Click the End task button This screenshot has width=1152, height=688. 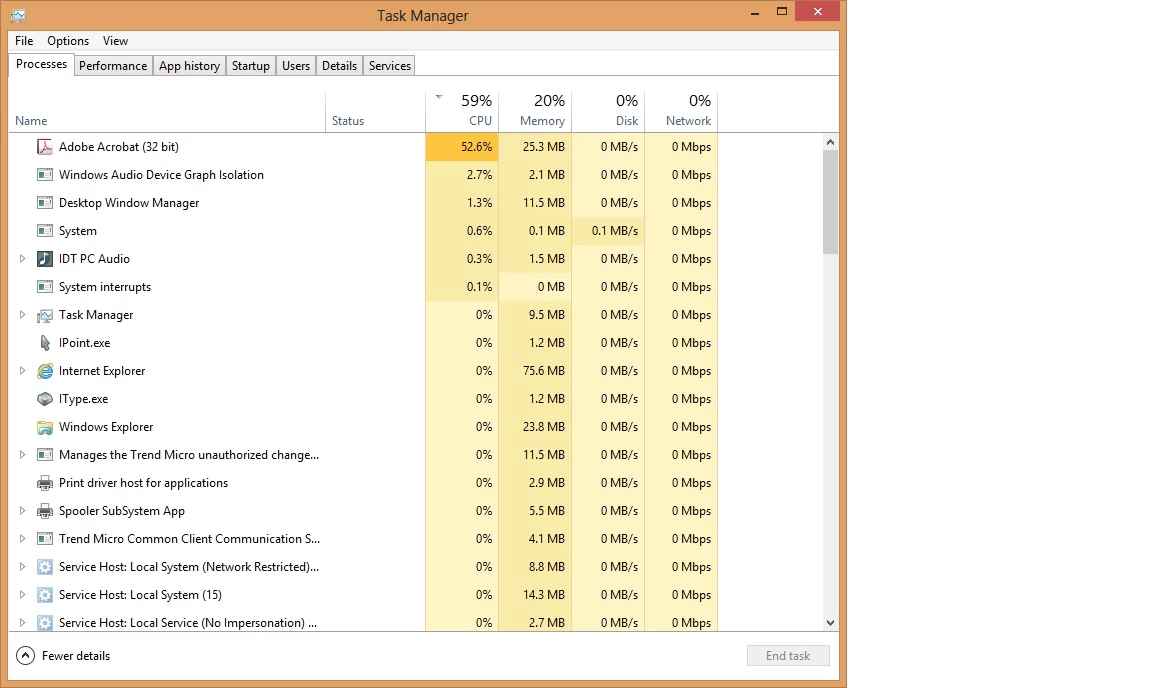788,656
